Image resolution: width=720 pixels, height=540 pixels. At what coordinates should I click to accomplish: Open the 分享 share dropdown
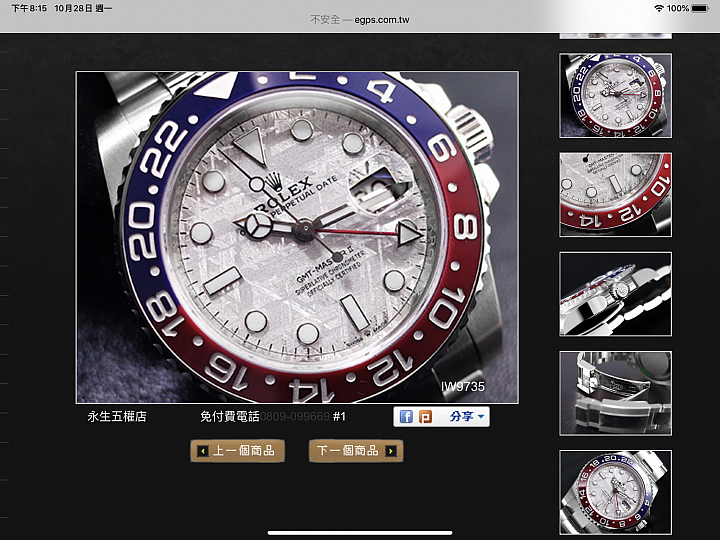click(467, 416)
